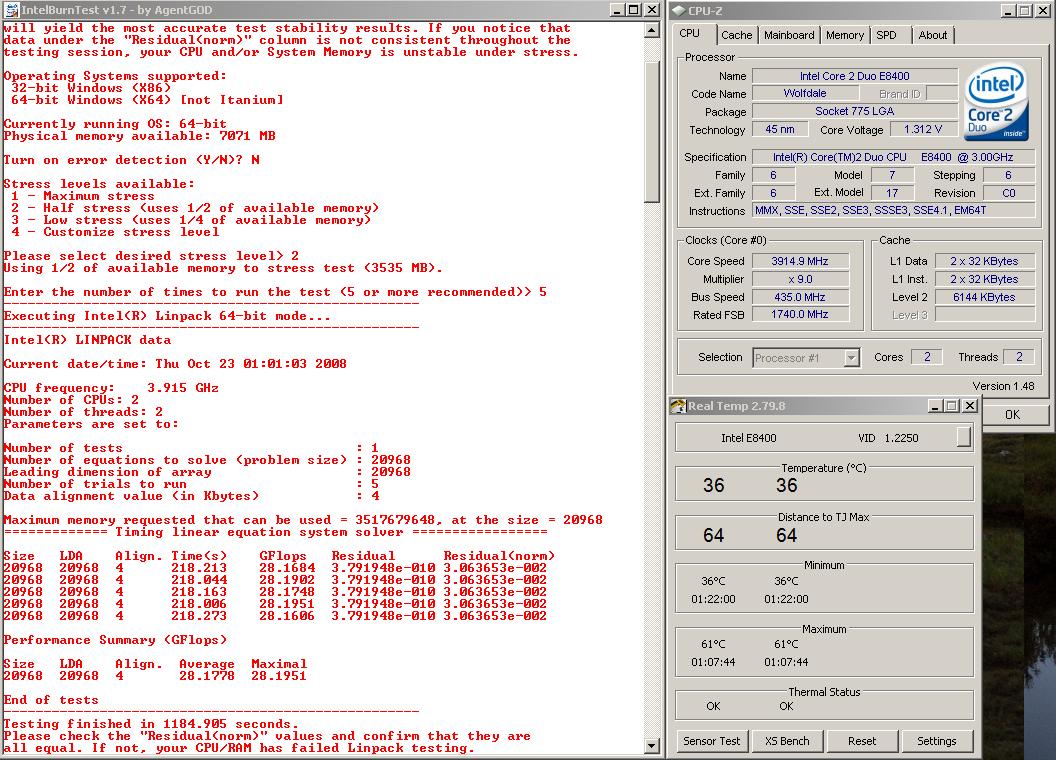This screenshot has width=1056, height=760.
Task: Click the 1.312 V core voltage value
Action: [923, 129]
